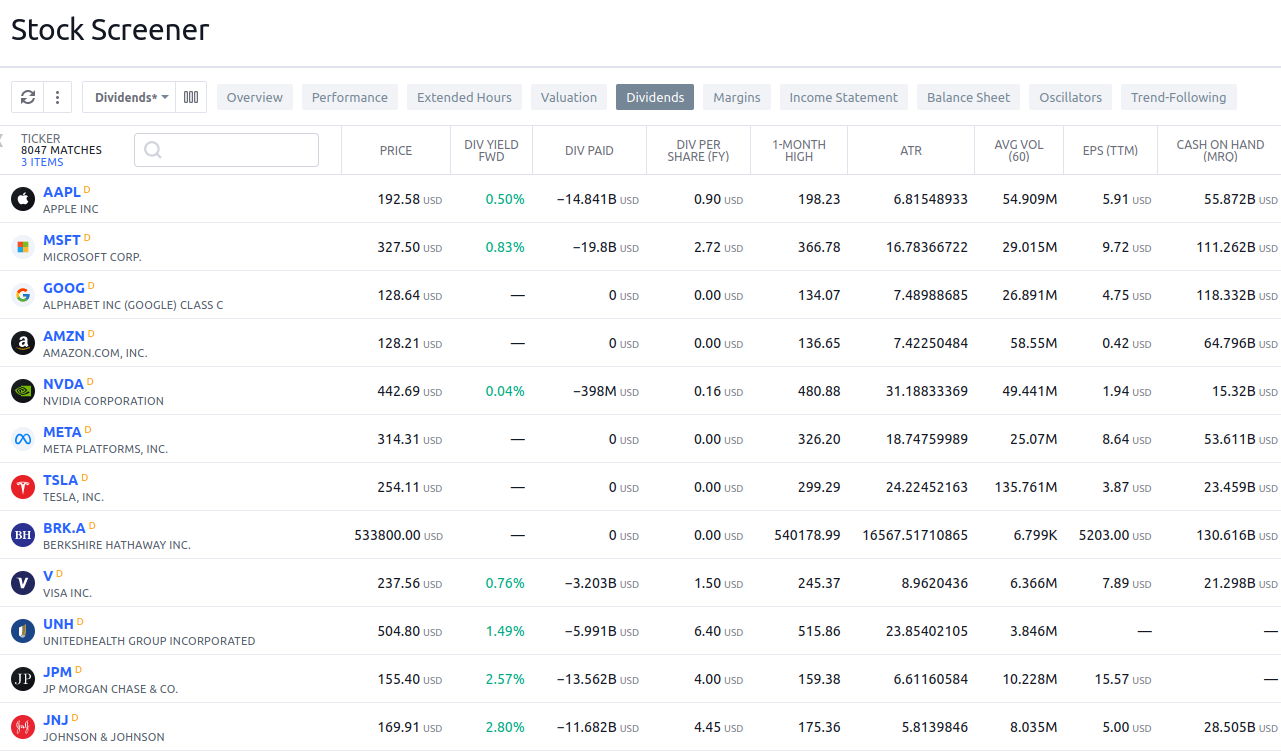This screenshot has width=1281, height=752.
Task: Open the AMZN ticker link
Action: tap(64, 336)
